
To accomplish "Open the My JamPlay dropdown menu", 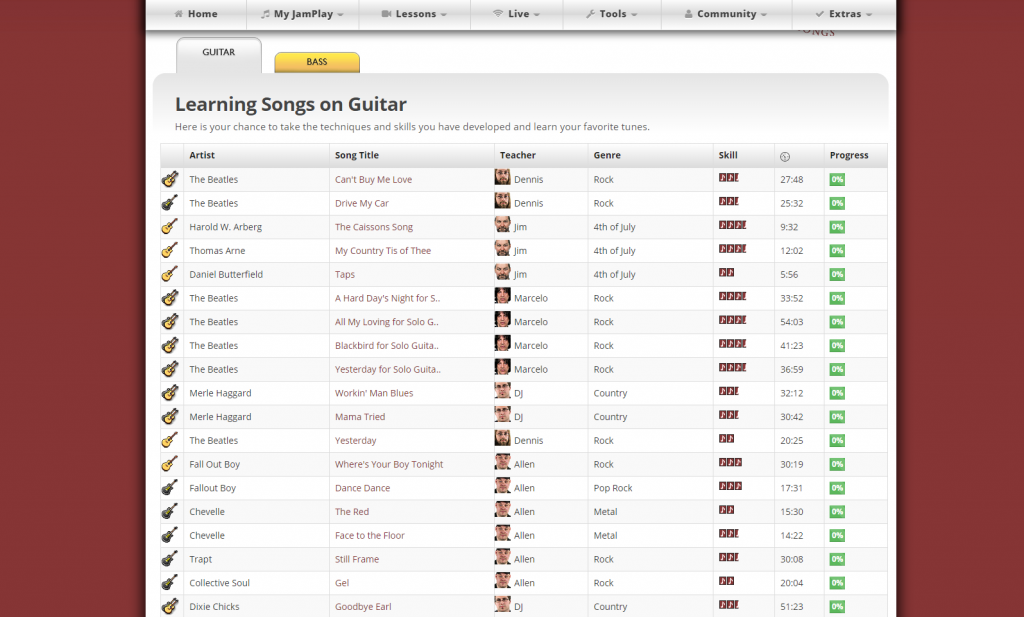I will [302, 14].
